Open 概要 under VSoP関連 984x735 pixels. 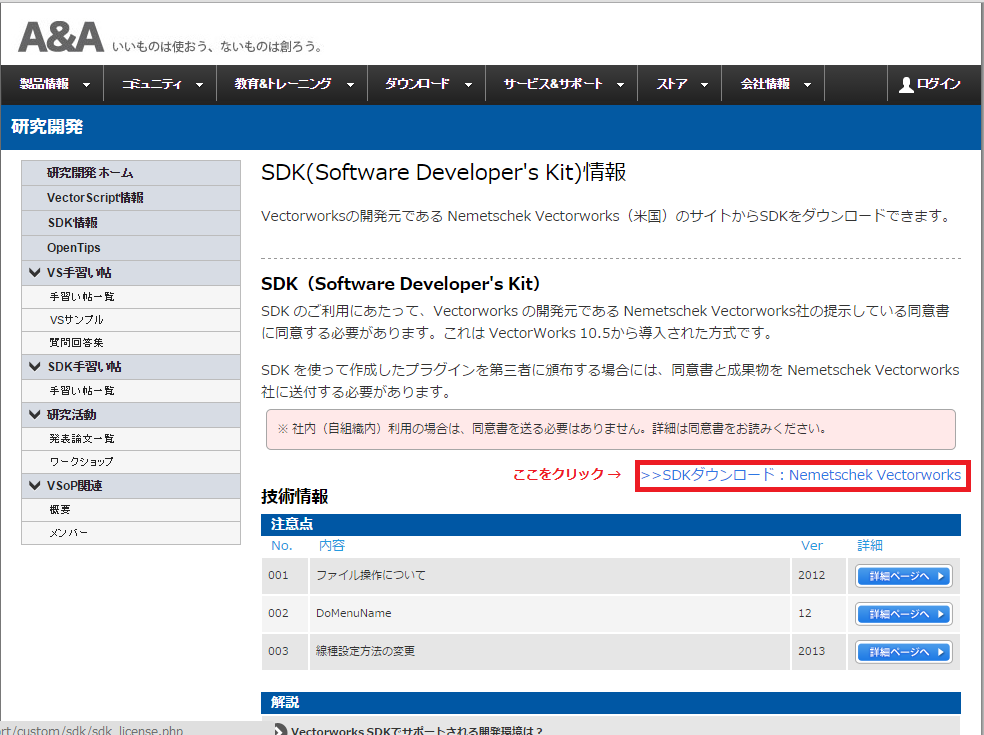pyautogui.click(x=131, y=510)
